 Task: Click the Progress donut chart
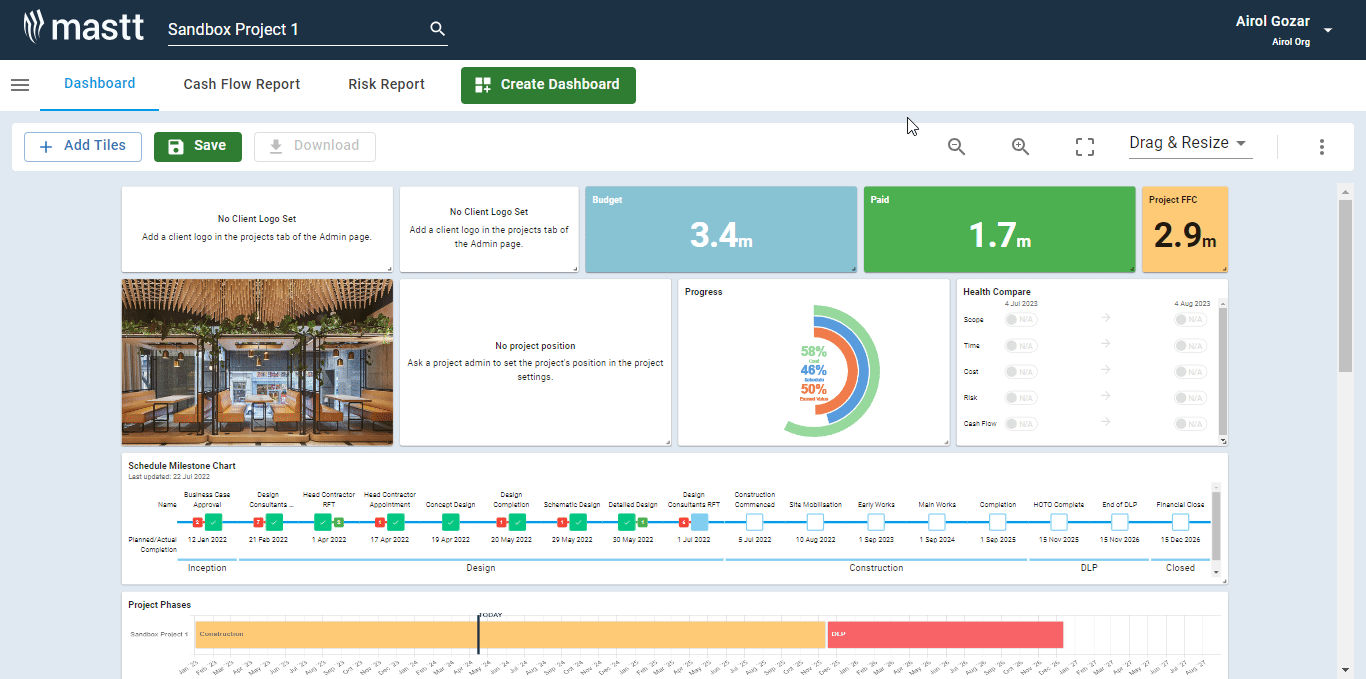814,370
